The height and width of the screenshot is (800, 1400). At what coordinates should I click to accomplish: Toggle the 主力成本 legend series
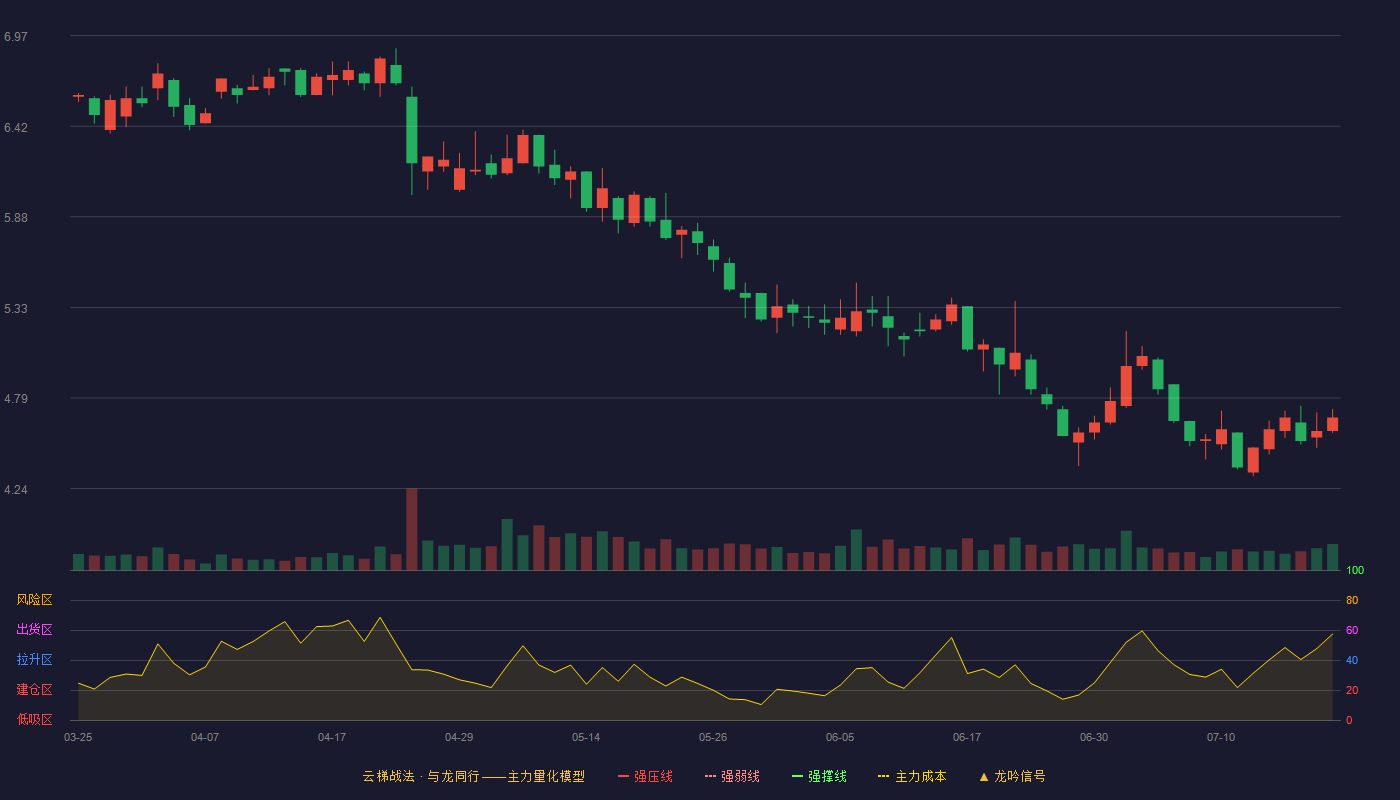coord(912,776)
